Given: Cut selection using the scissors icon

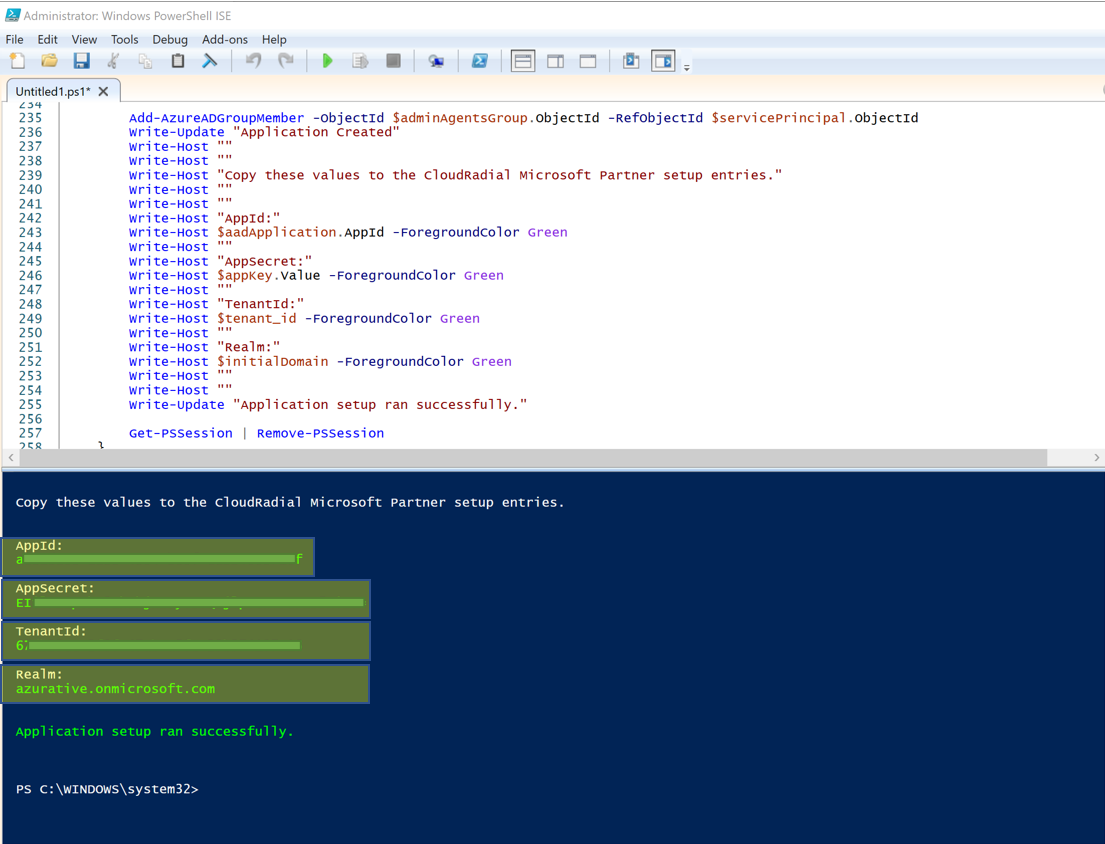Looking at the screenshot, I should click(x=113, y=61).
